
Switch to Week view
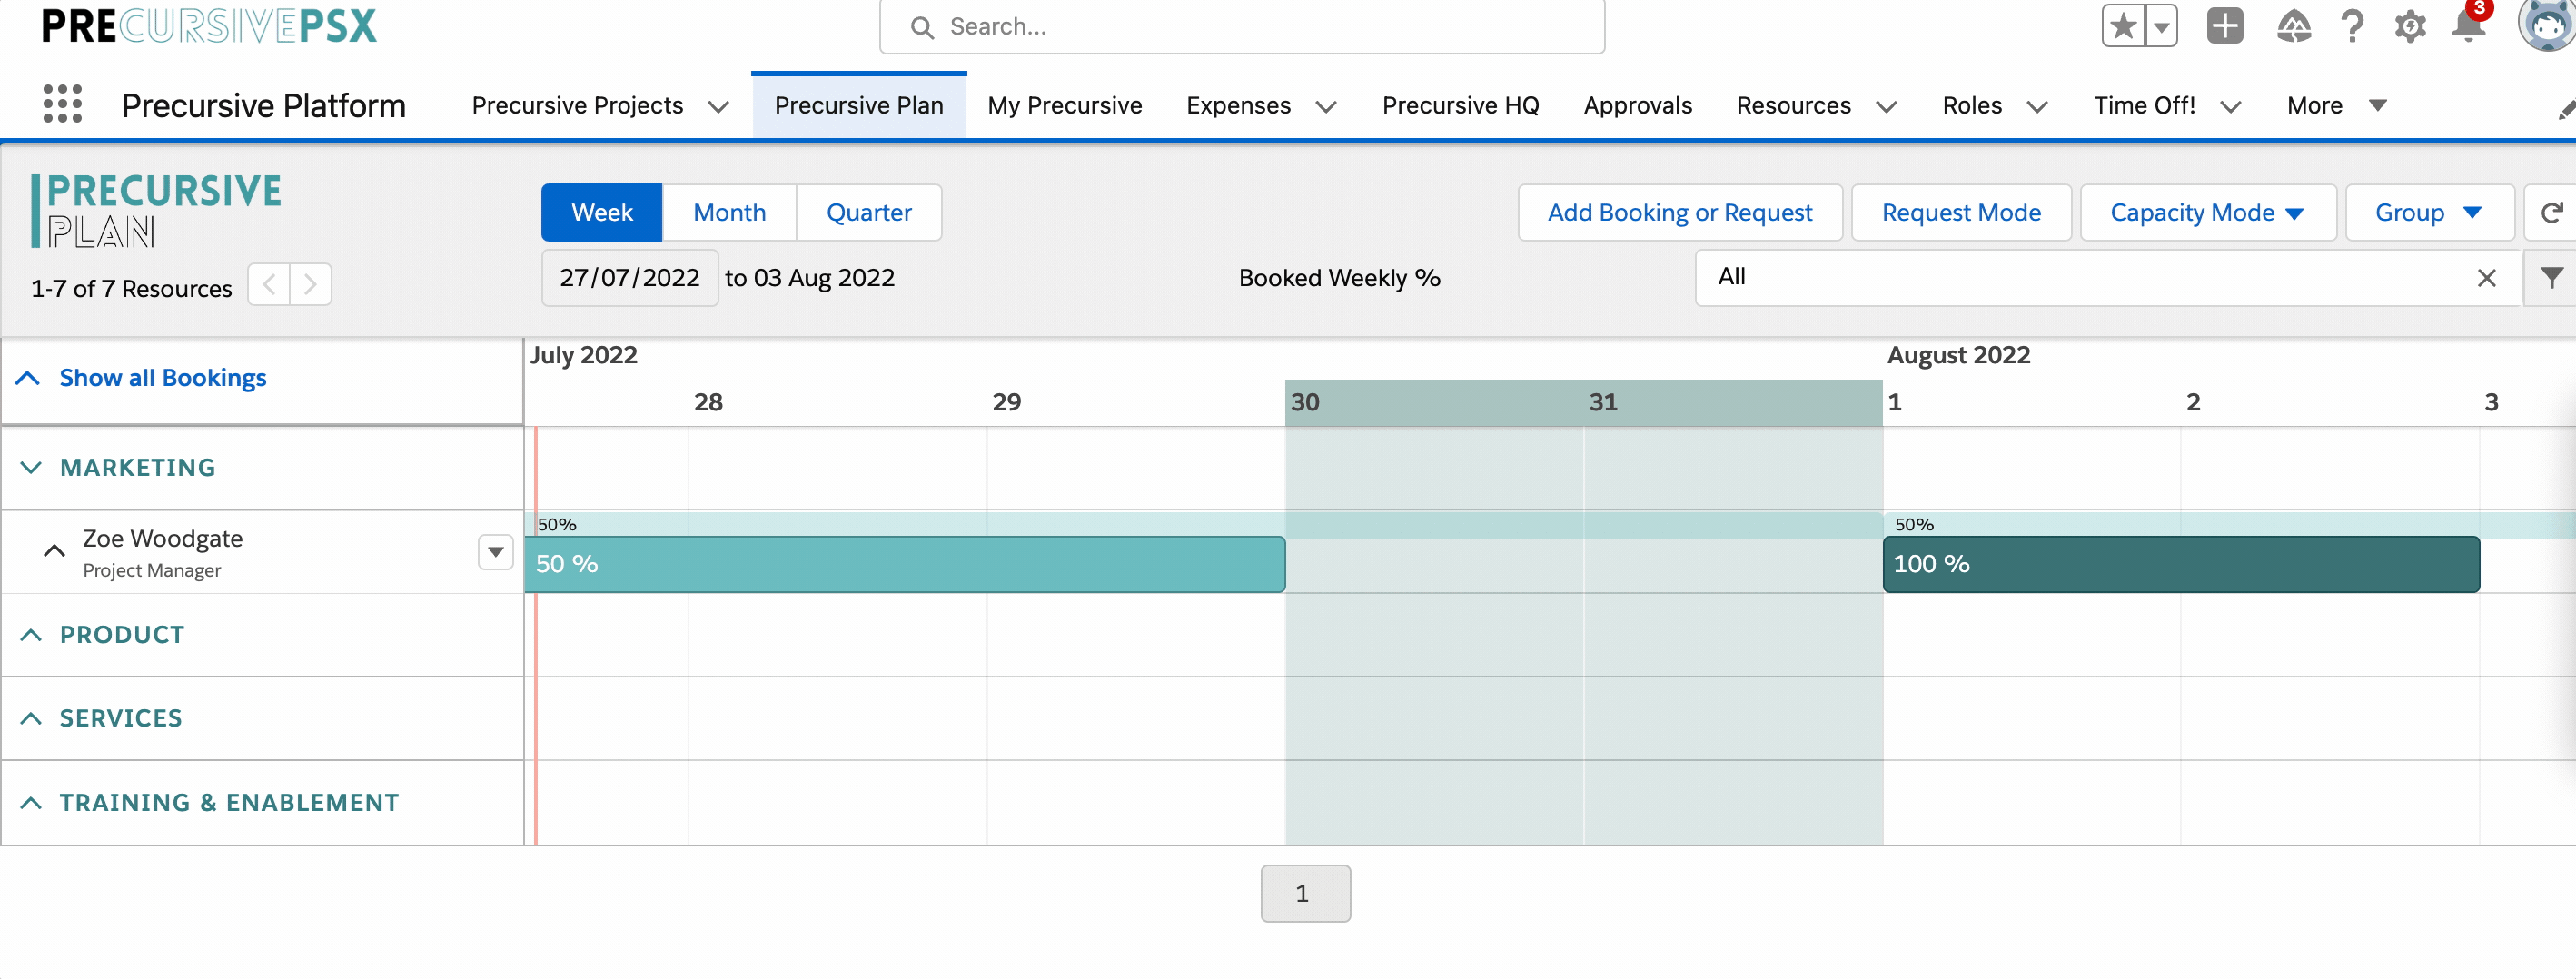tap(602, 212)
